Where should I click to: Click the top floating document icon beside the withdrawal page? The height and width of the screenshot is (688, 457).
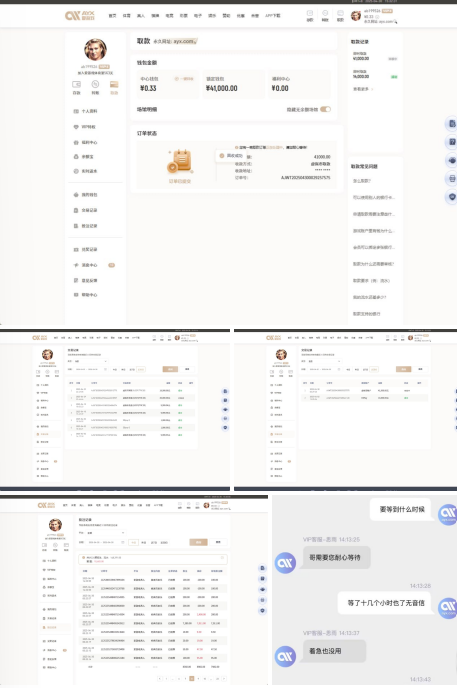(452, 124)
